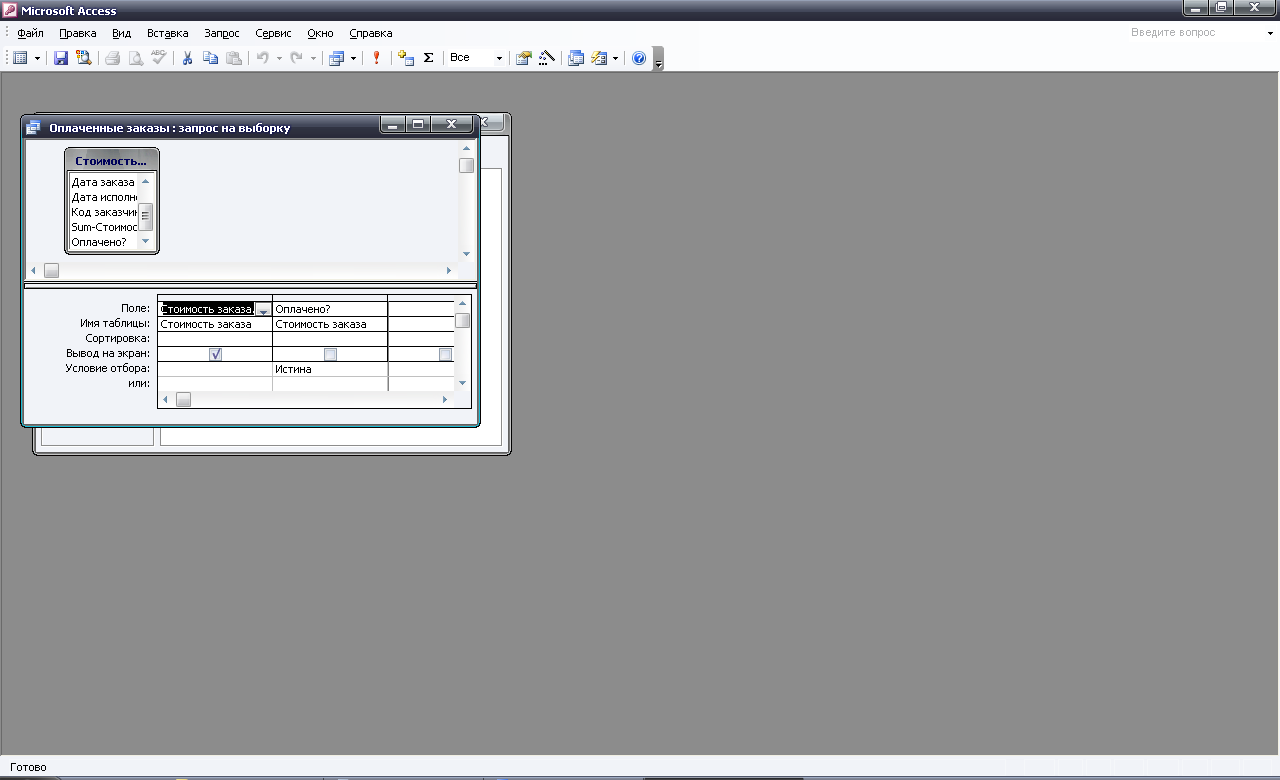Select 'Sum-Стоимость' field in the table list
This screenshot has width=1280, height=780.
103,227
